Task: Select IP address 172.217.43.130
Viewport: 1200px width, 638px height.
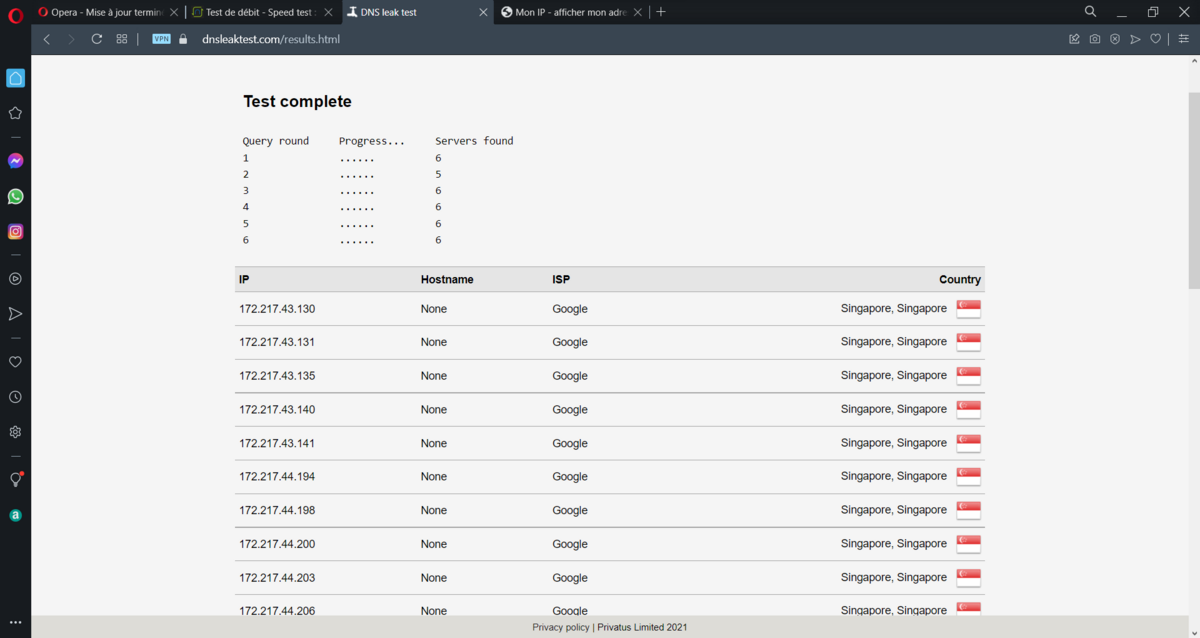Action: pos(277,309)
